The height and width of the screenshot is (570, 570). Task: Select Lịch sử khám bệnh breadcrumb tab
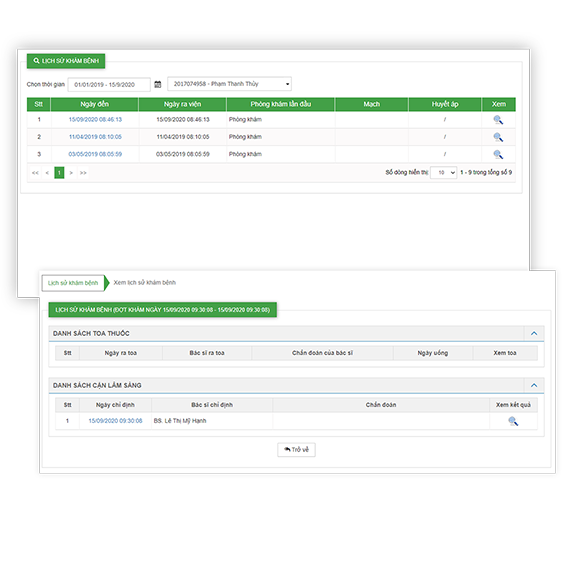[x=73, y=283]
